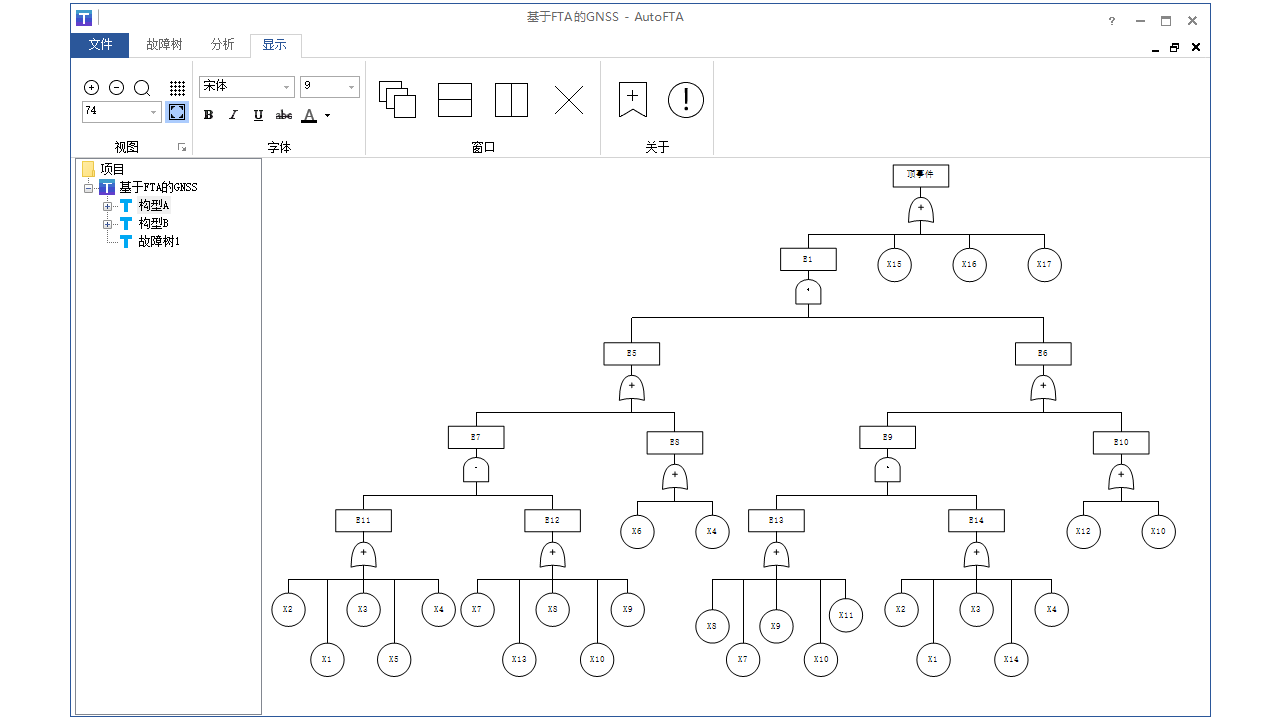Image resolution: width=1280 pixels, height=720 pixels.
Task: Open the 视图 group dialog launcher
Action: [x=182, y=147]
